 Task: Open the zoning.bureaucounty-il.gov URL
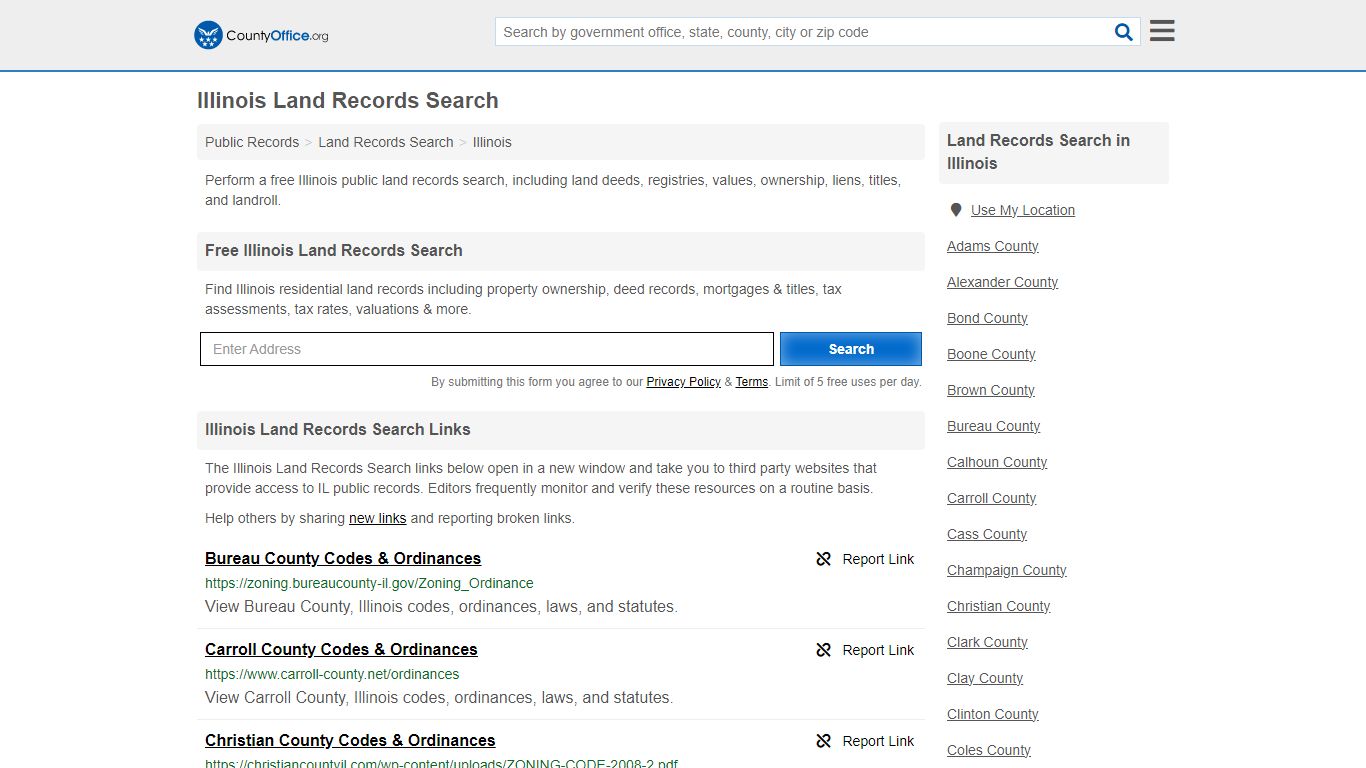point(369,583)
